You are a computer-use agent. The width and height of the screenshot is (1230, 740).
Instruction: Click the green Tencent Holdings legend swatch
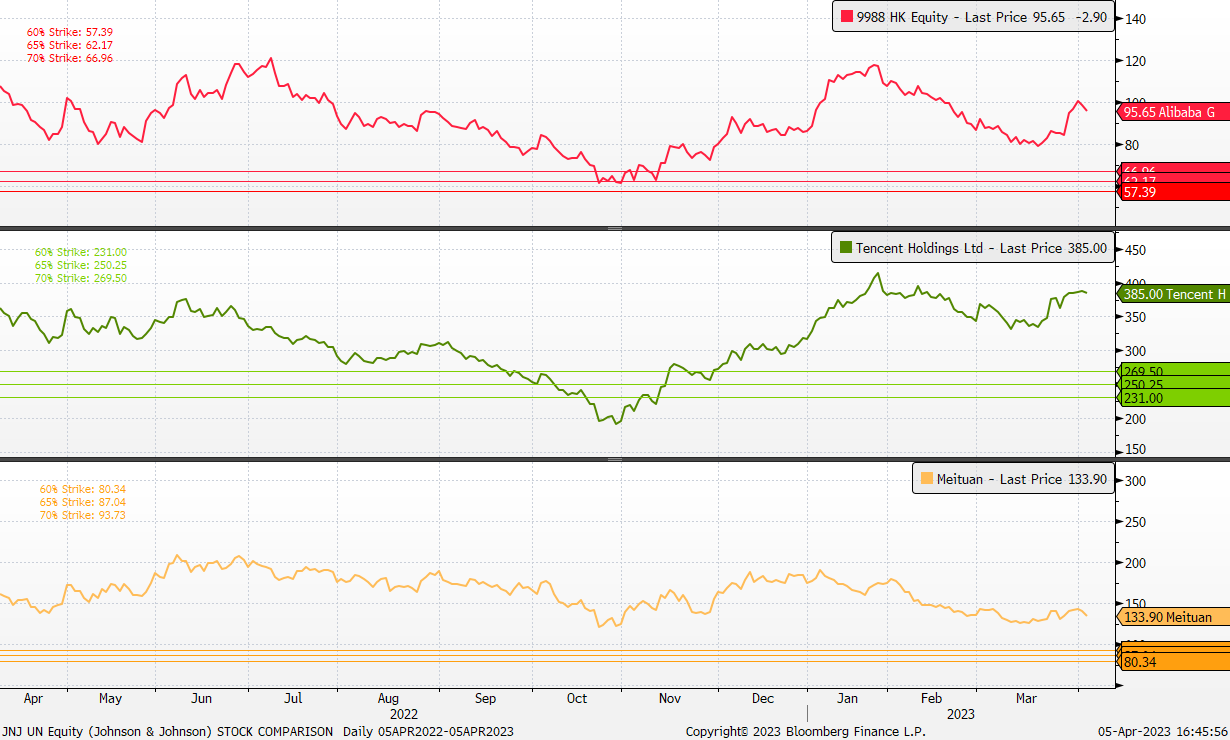click(x=845, y=248)
